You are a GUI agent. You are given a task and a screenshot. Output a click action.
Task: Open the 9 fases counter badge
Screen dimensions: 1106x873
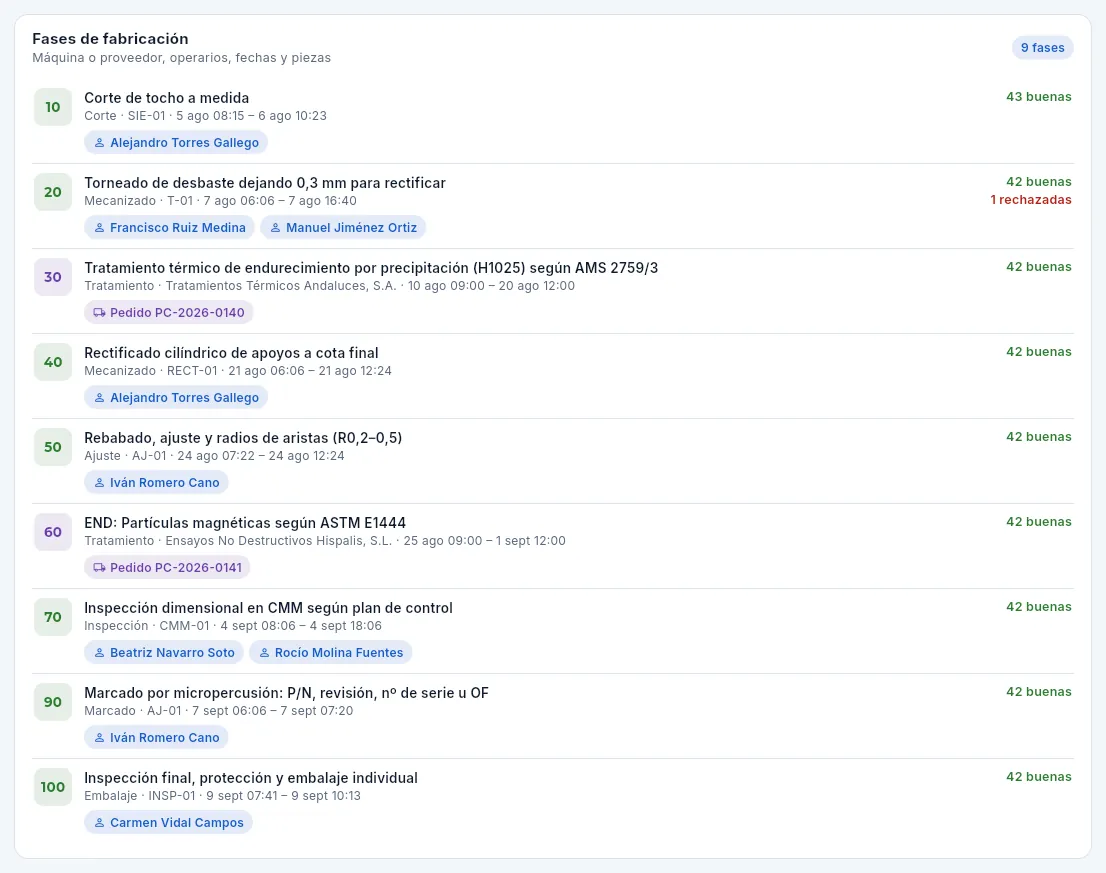(1043, 48)
